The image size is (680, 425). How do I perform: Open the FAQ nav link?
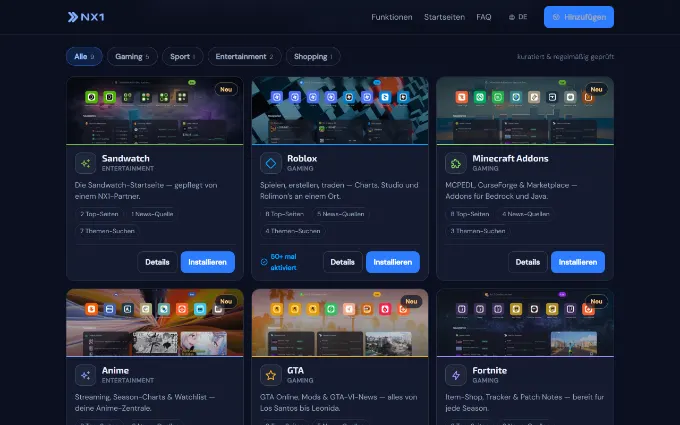(x=484, y=17)
